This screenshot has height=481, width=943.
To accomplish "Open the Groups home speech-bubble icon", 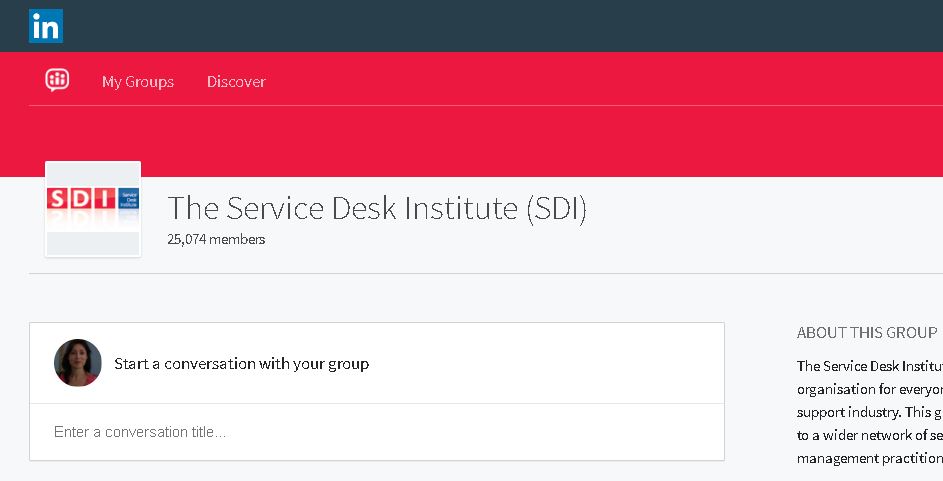I will 57,79.
